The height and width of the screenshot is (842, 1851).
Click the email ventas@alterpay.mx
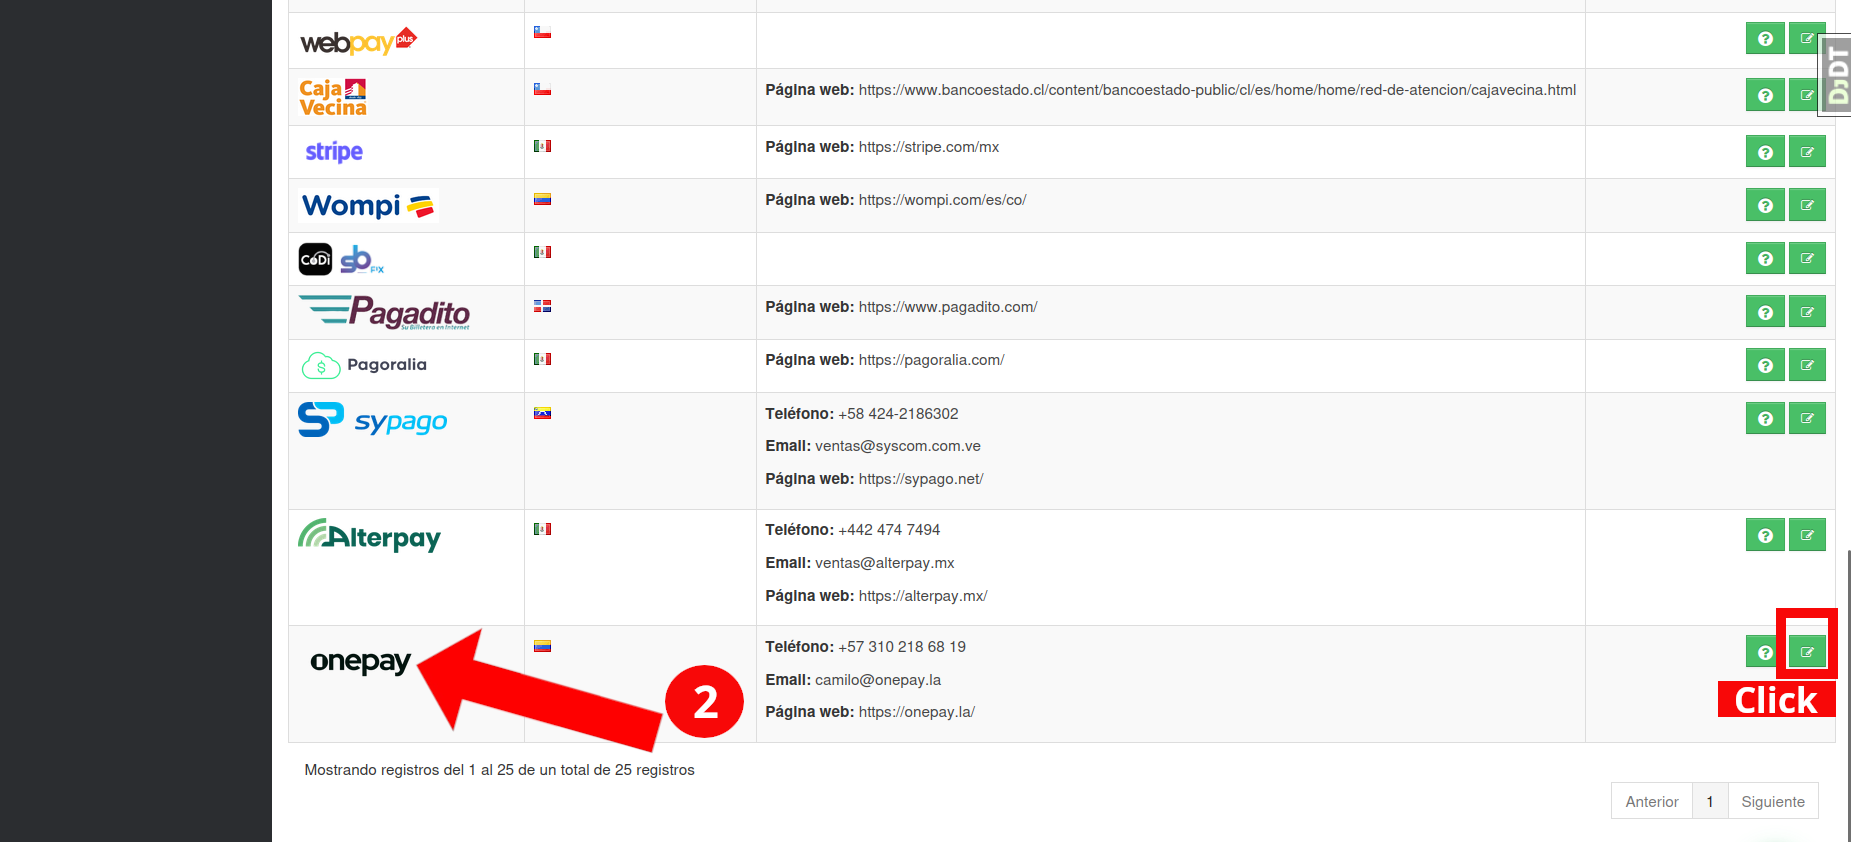(x=885, y=563)
